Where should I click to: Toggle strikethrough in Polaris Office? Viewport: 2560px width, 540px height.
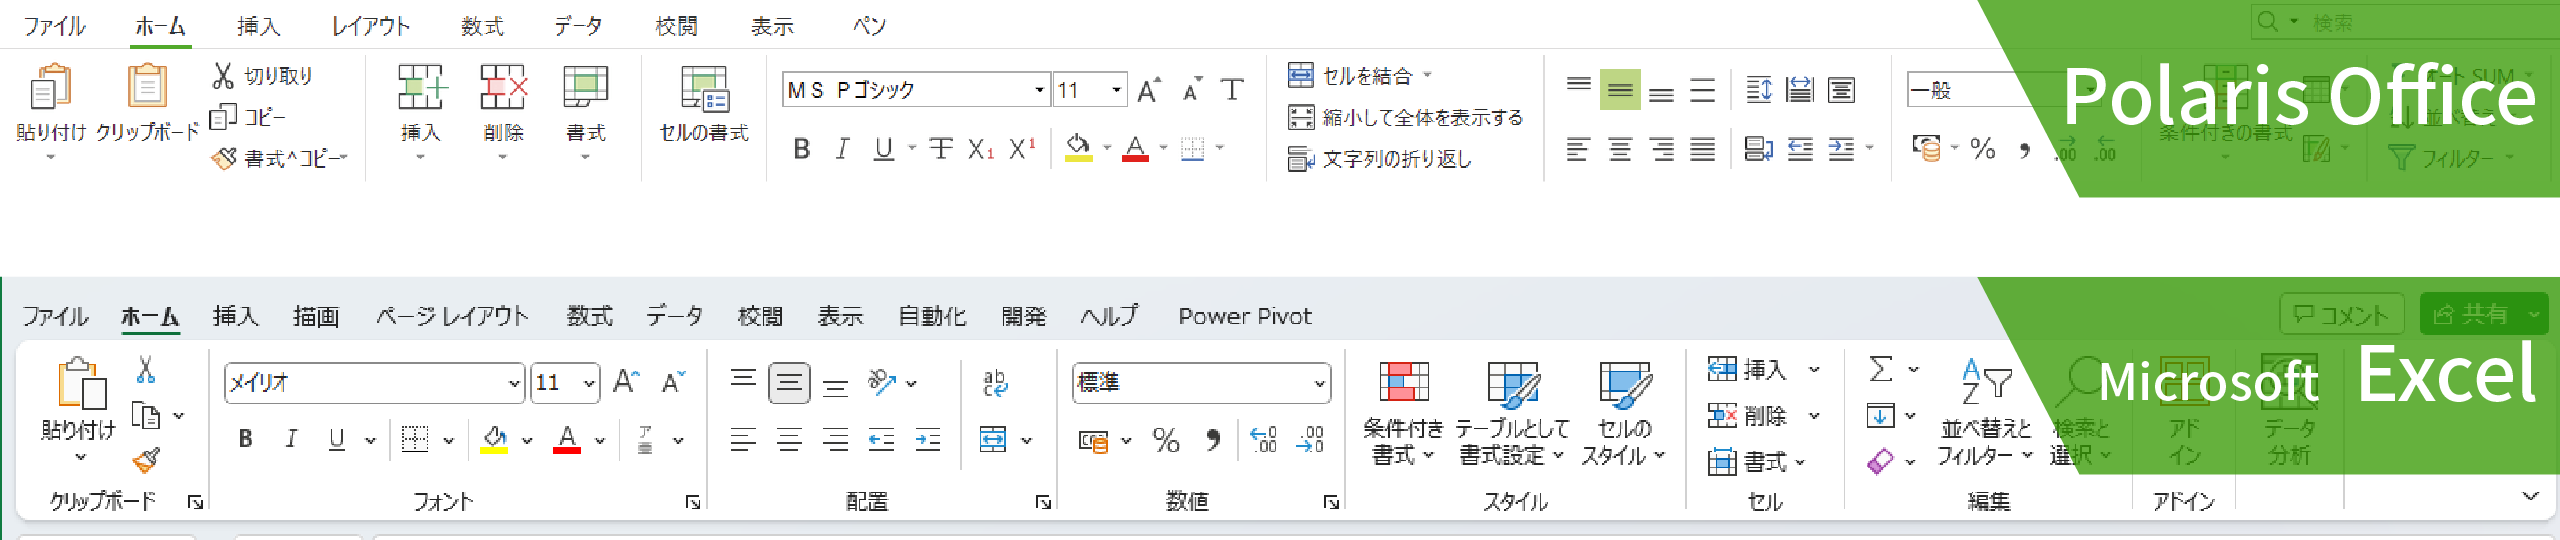point(940,149)
